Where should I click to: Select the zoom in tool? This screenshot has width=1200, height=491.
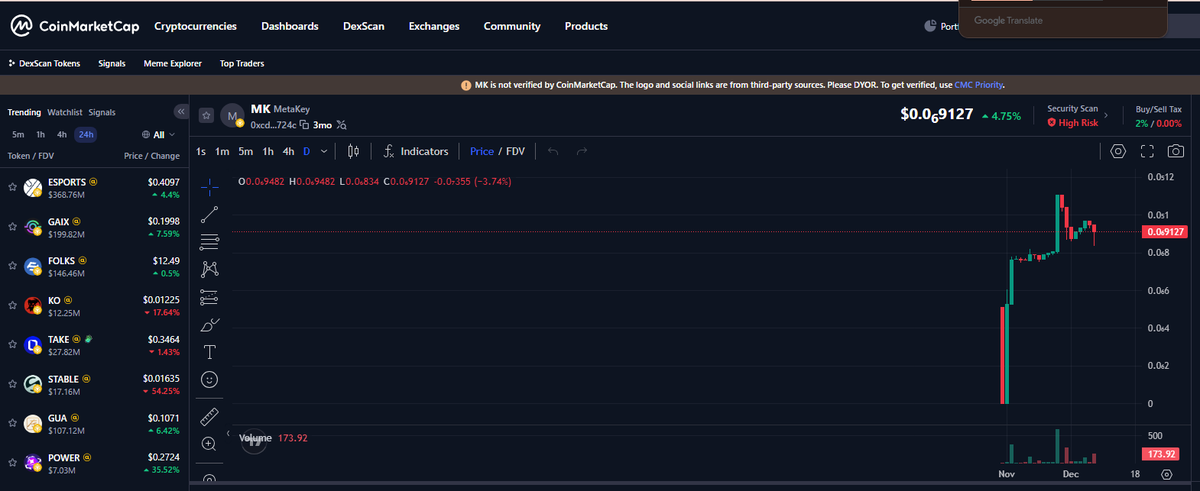[x=210, y=444]
